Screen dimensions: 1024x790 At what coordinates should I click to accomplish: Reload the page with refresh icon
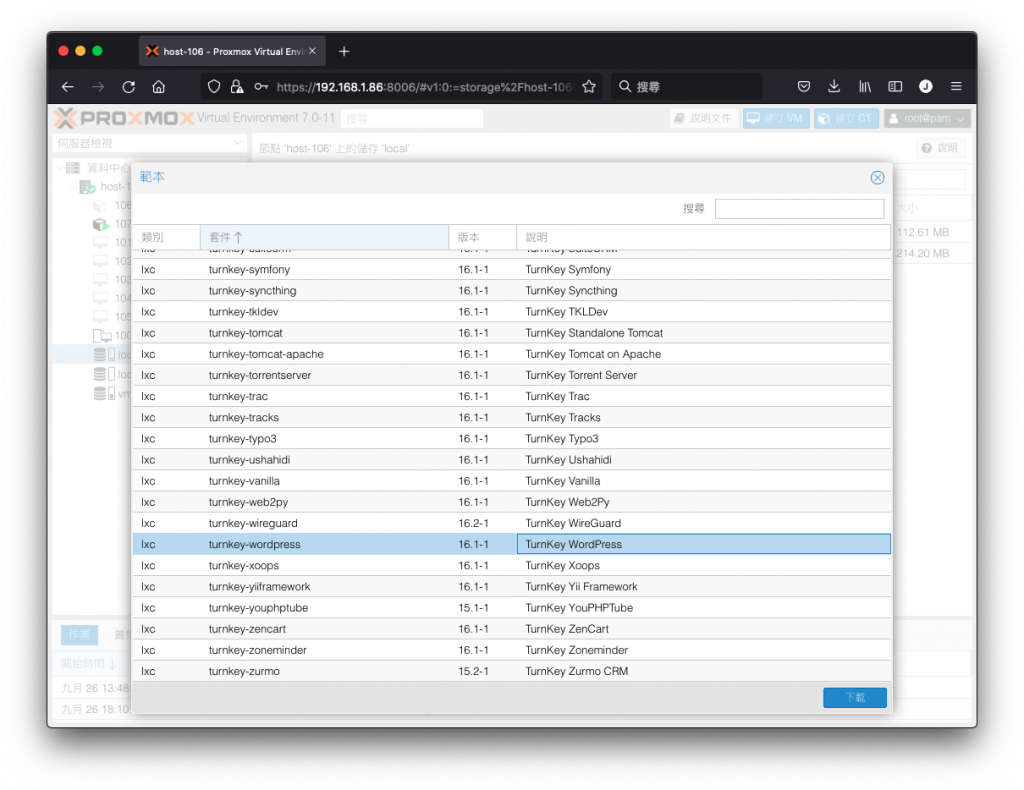pyautogui.click(x=129, y=87)
